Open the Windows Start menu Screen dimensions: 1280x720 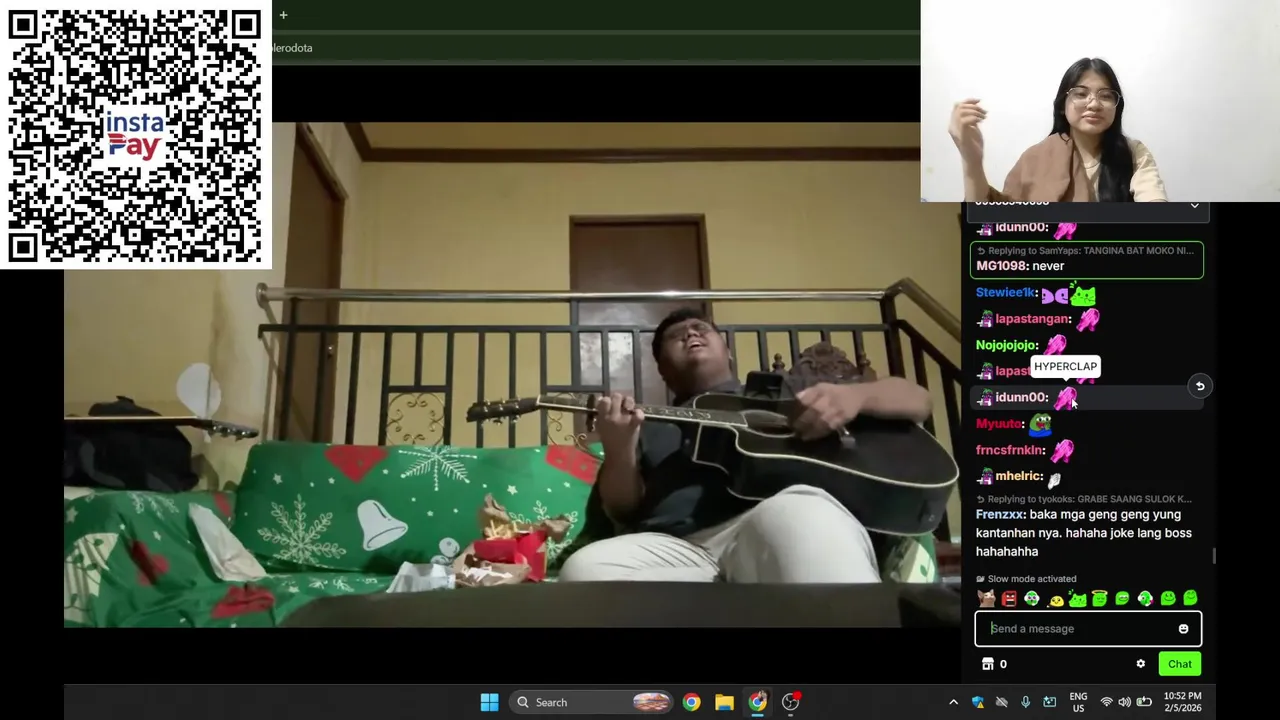(x=489, y=702)
